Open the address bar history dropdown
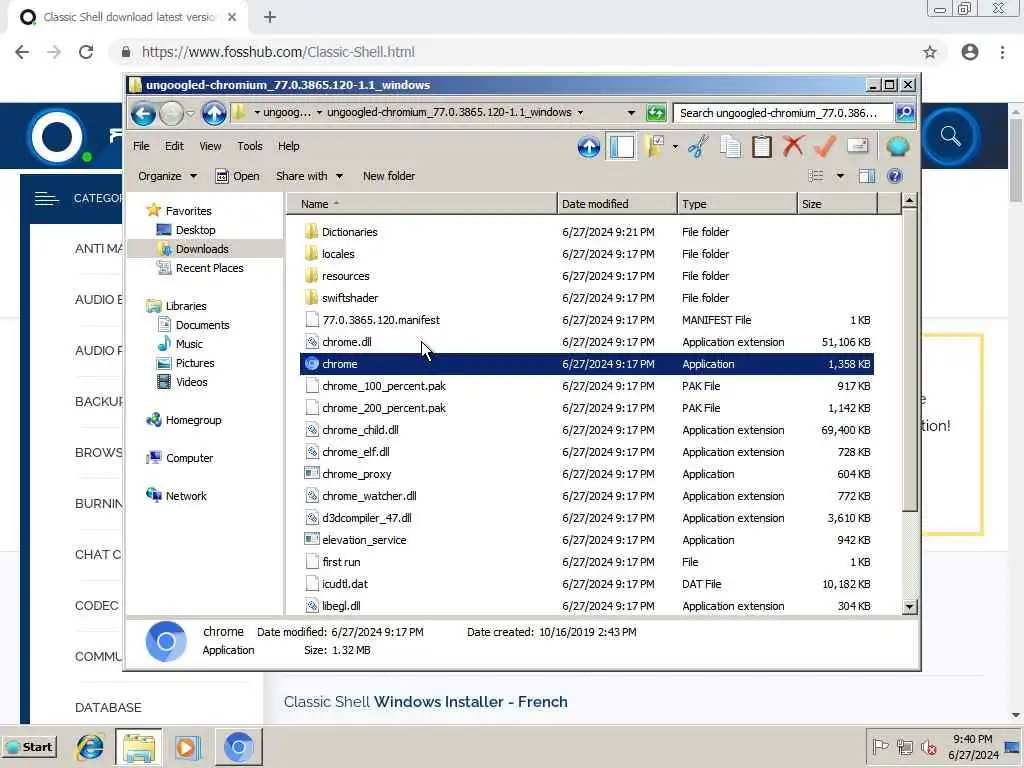Screen dimensions: 1024x768 point(631,113)
